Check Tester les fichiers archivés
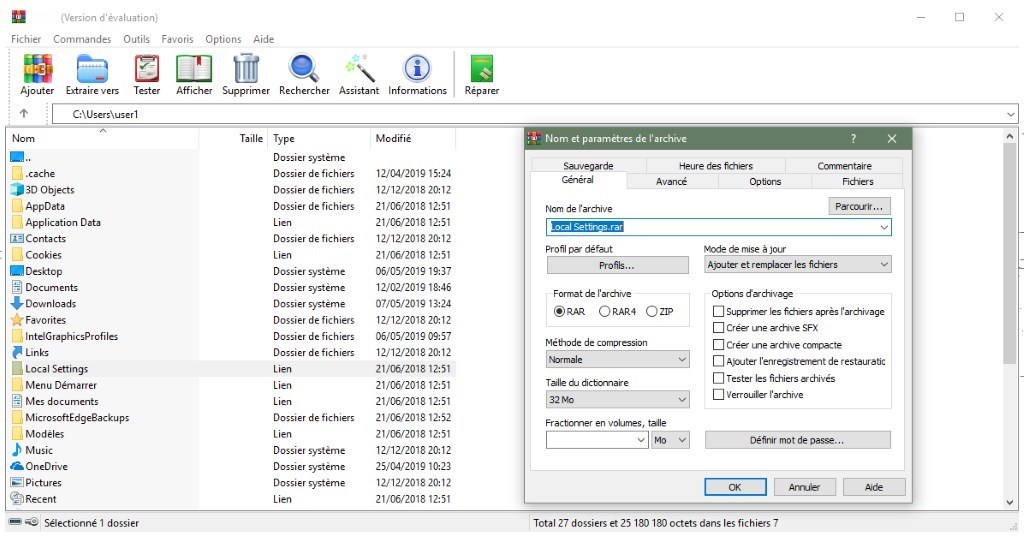The image size is (1024, 537). (719, 378)
